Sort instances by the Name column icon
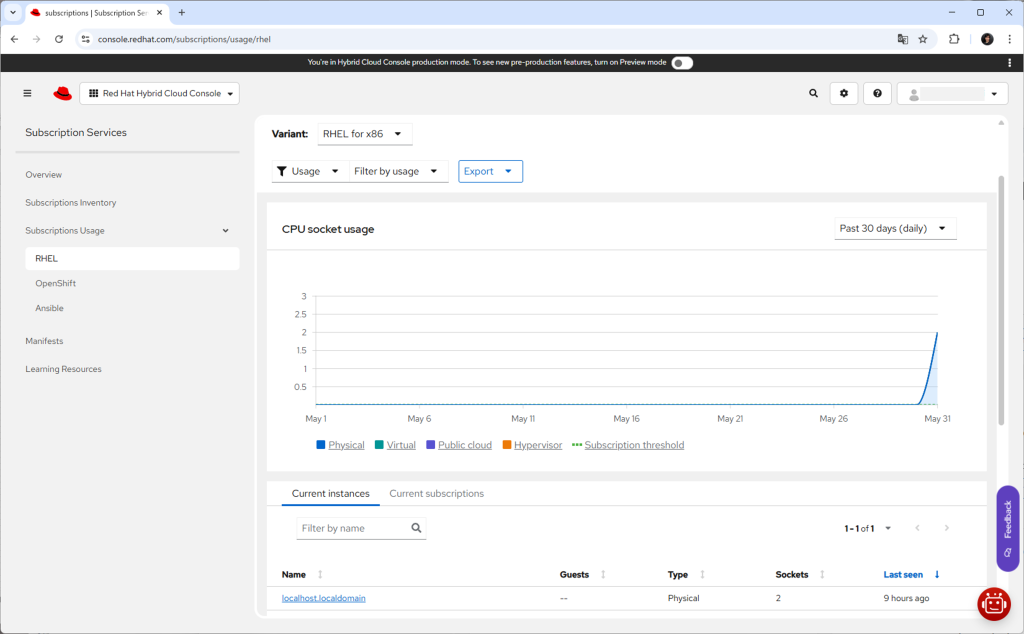Image resolution: width=1024 pixels, height=634 pixels. pyautogui.click(x=320, y=575)
